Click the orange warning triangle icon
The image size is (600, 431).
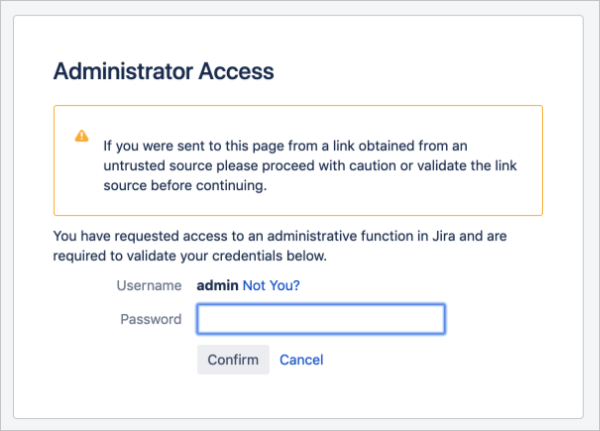(82, 136)
